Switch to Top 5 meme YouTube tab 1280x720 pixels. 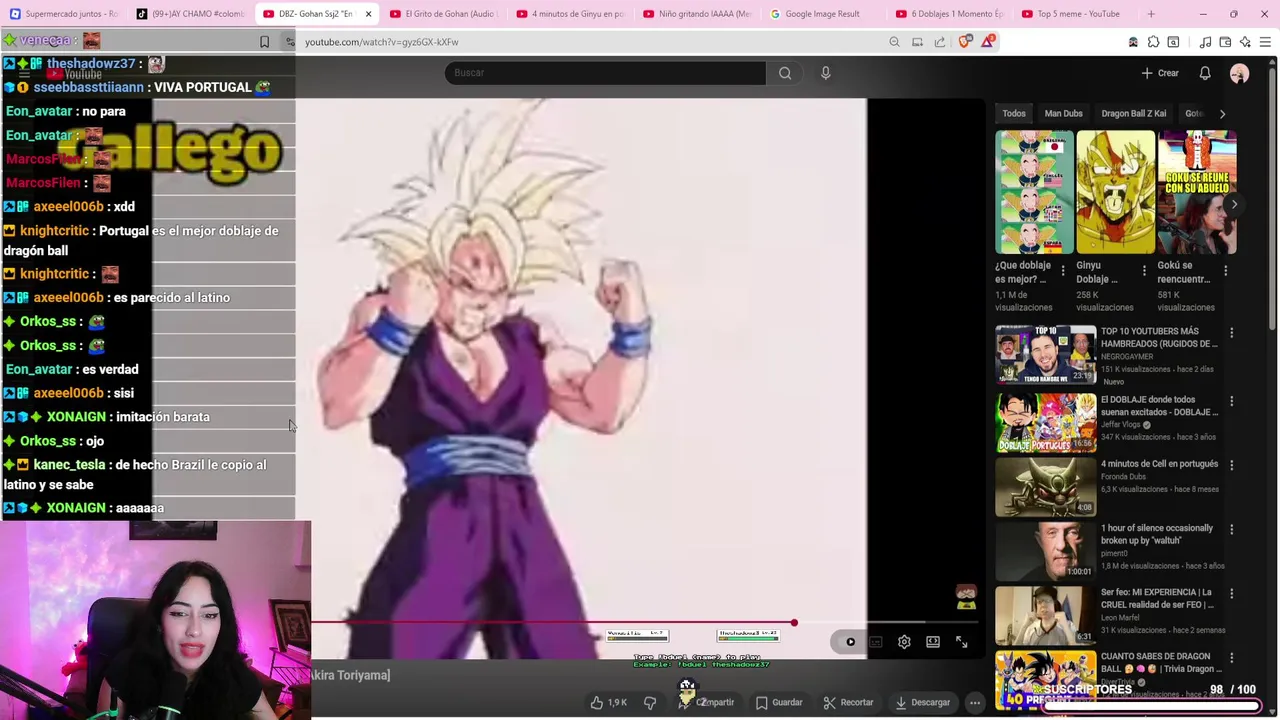coord(1076,14)
